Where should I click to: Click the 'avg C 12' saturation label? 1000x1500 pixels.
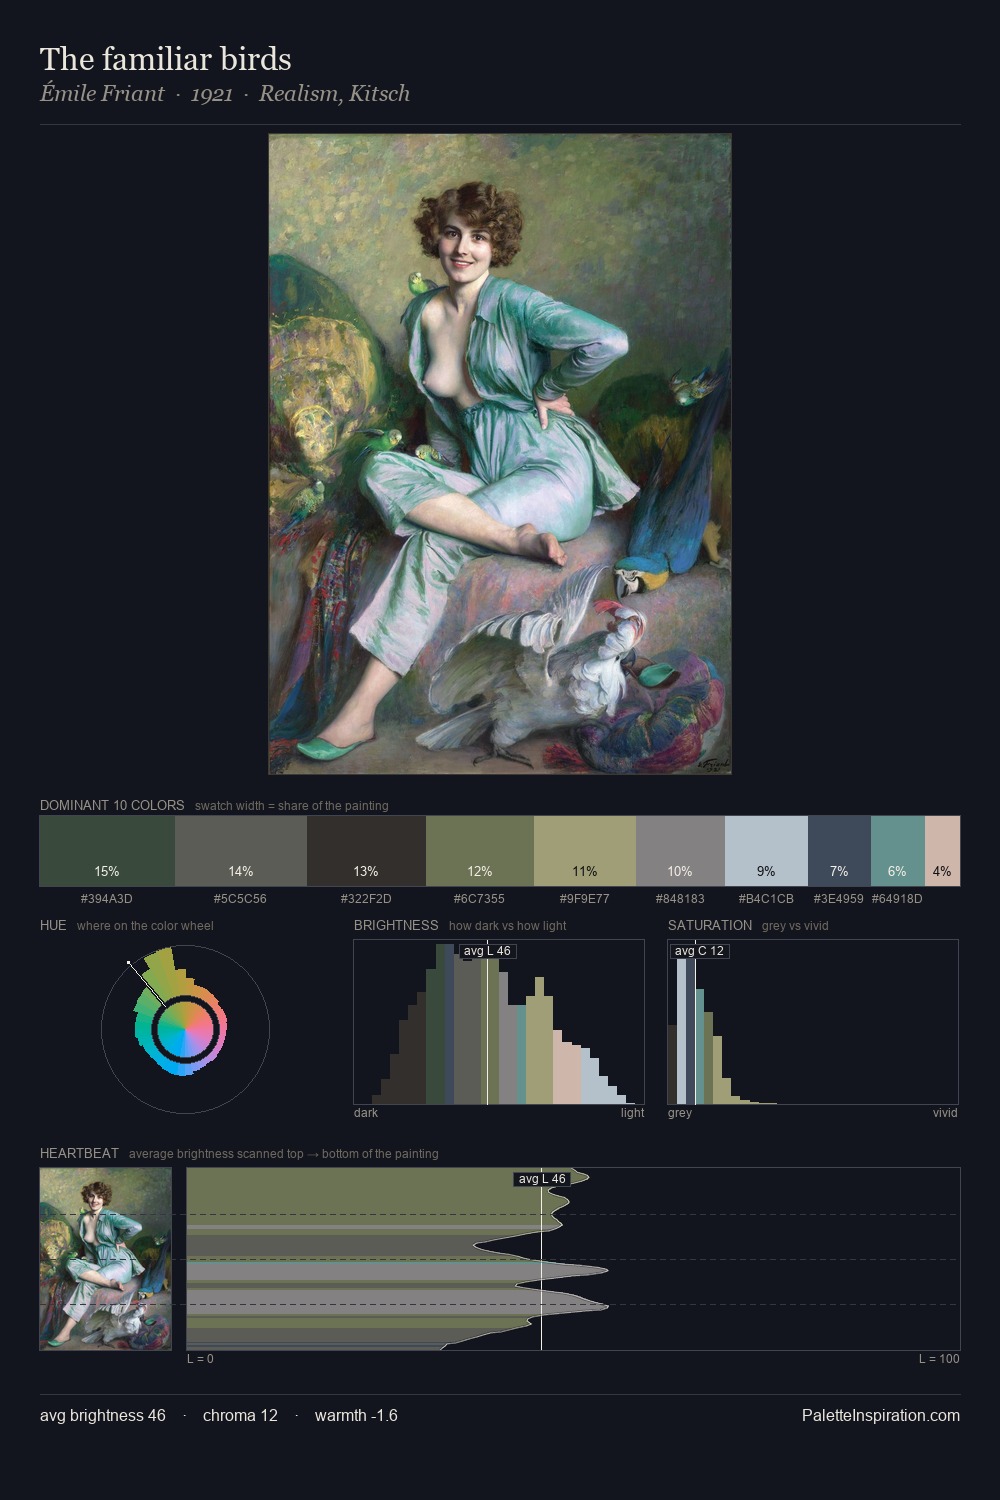(699, 951)
